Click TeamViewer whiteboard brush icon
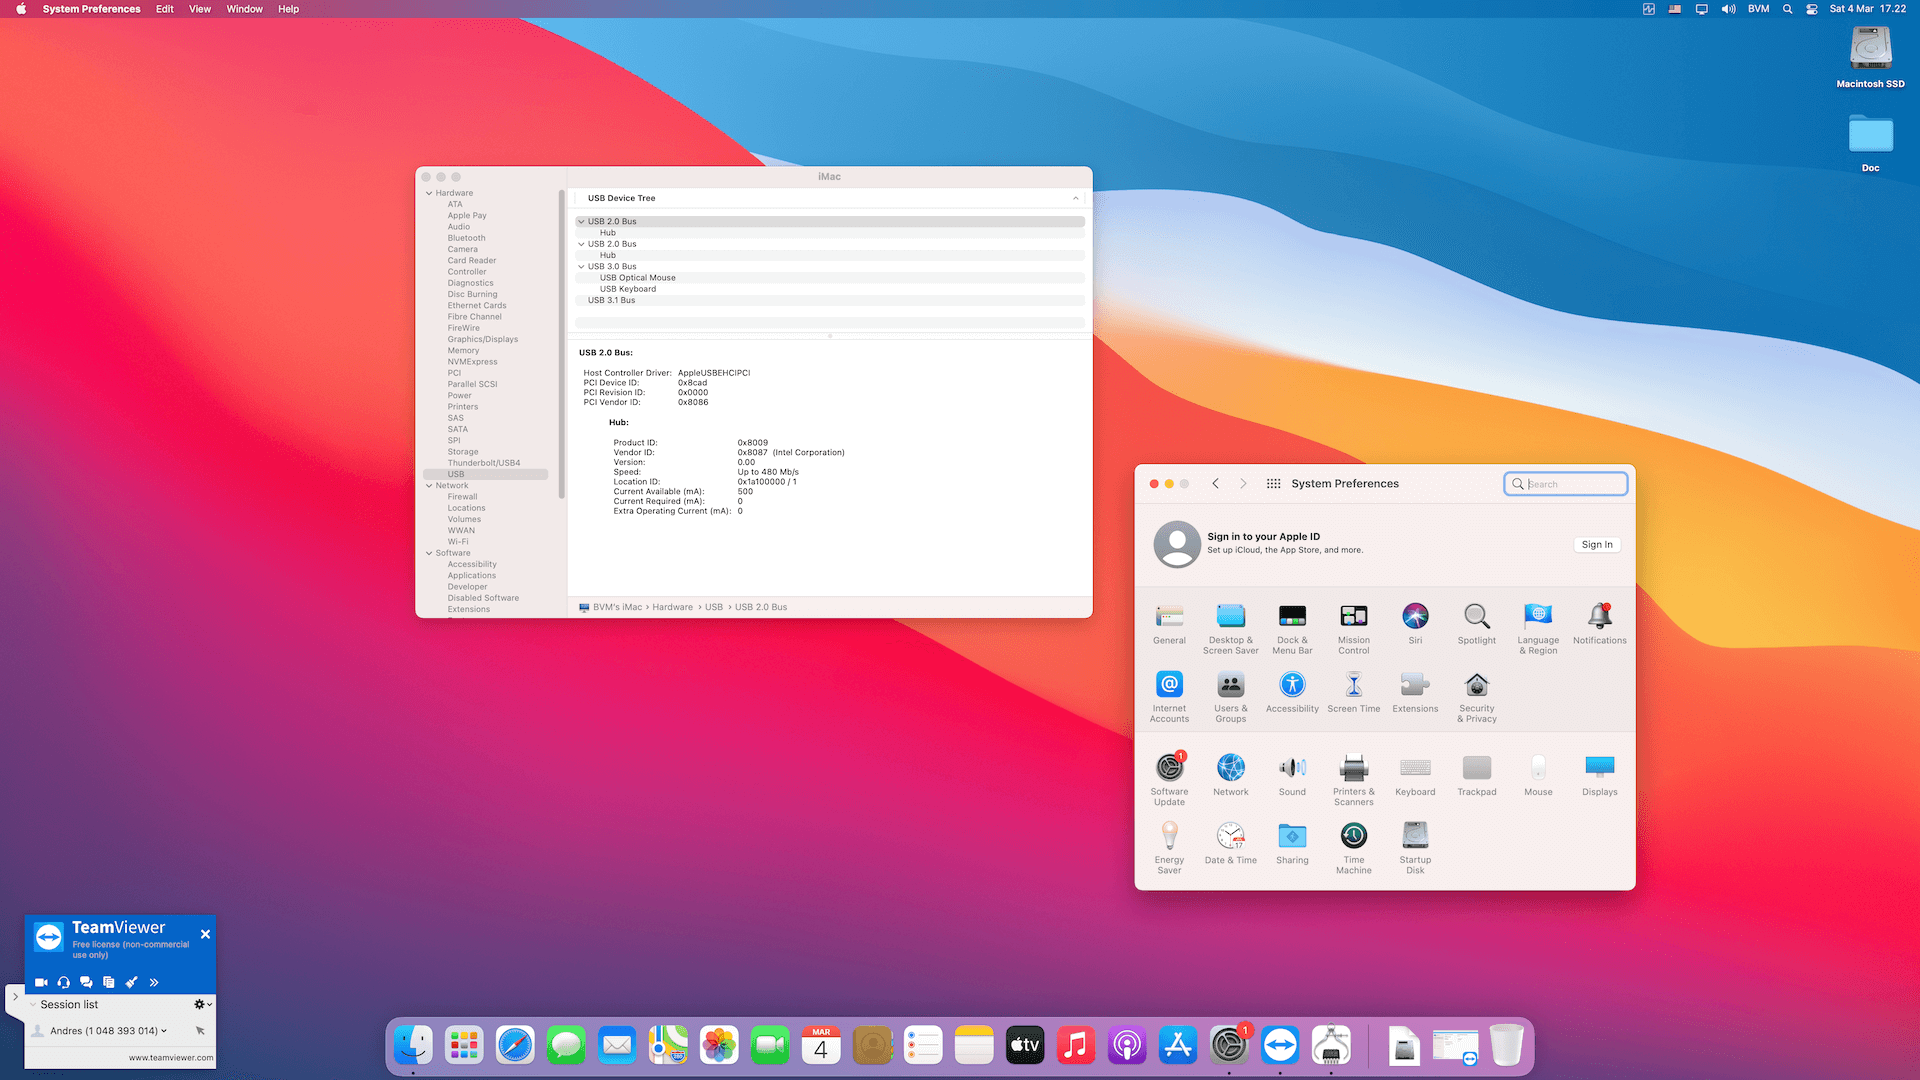1920x1080 pixels. (x=131, y=982)
